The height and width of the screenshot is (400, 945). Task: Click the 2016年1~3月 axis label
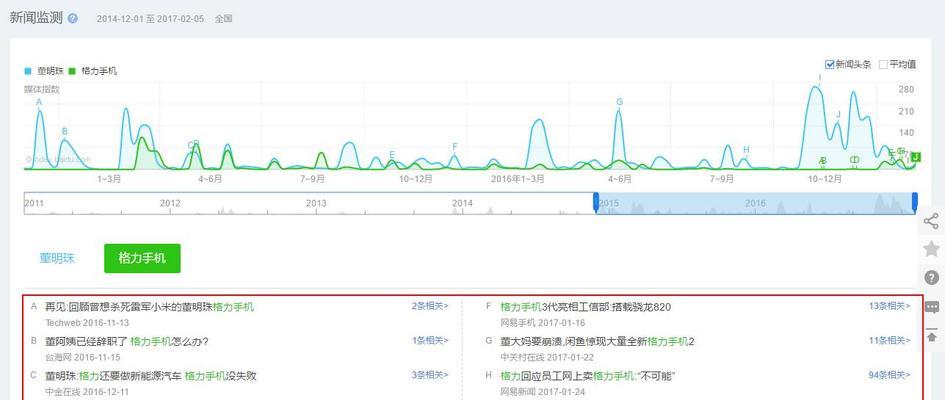(x=518, y=179)
